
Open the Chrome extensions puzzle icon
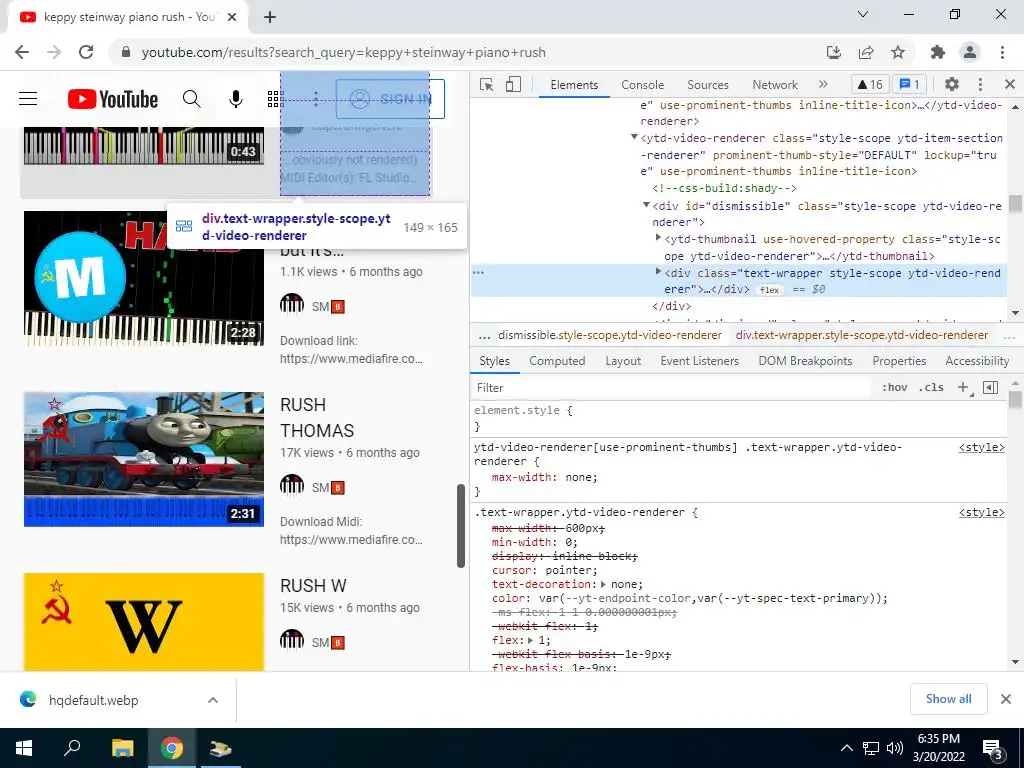click(938, 52)
